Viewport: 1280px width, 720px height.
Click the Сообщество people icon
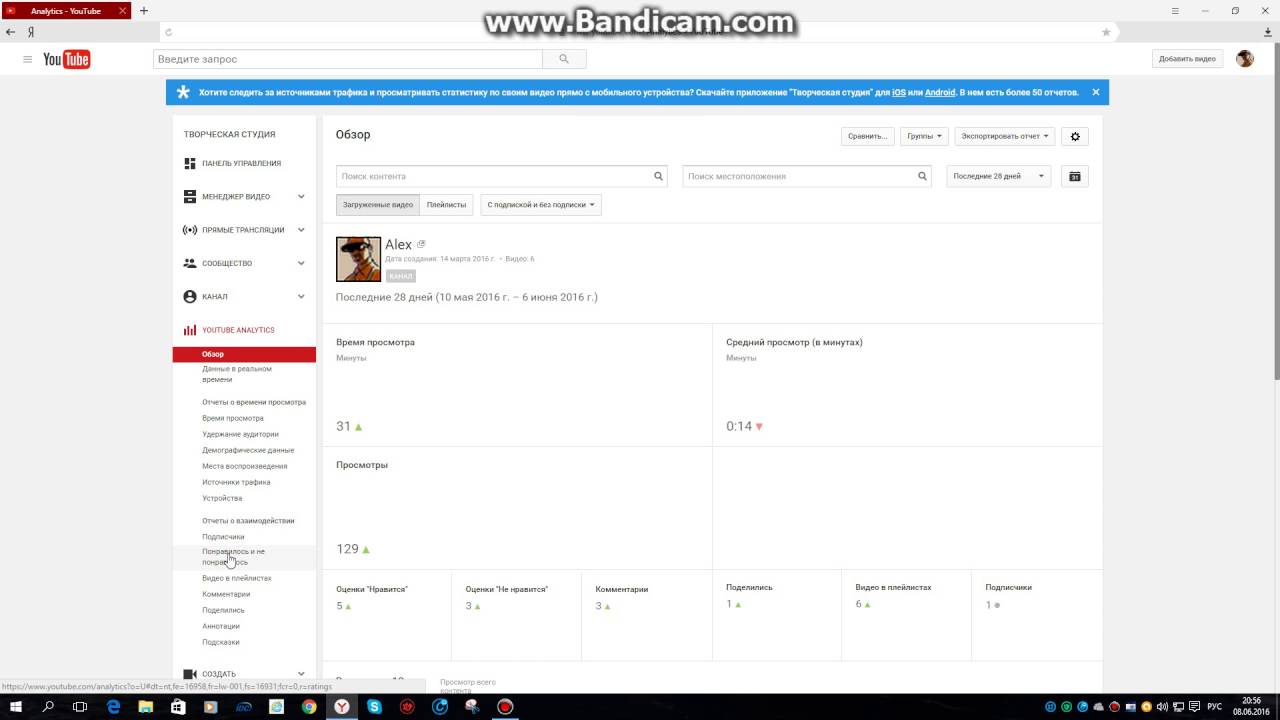[190, 263]
